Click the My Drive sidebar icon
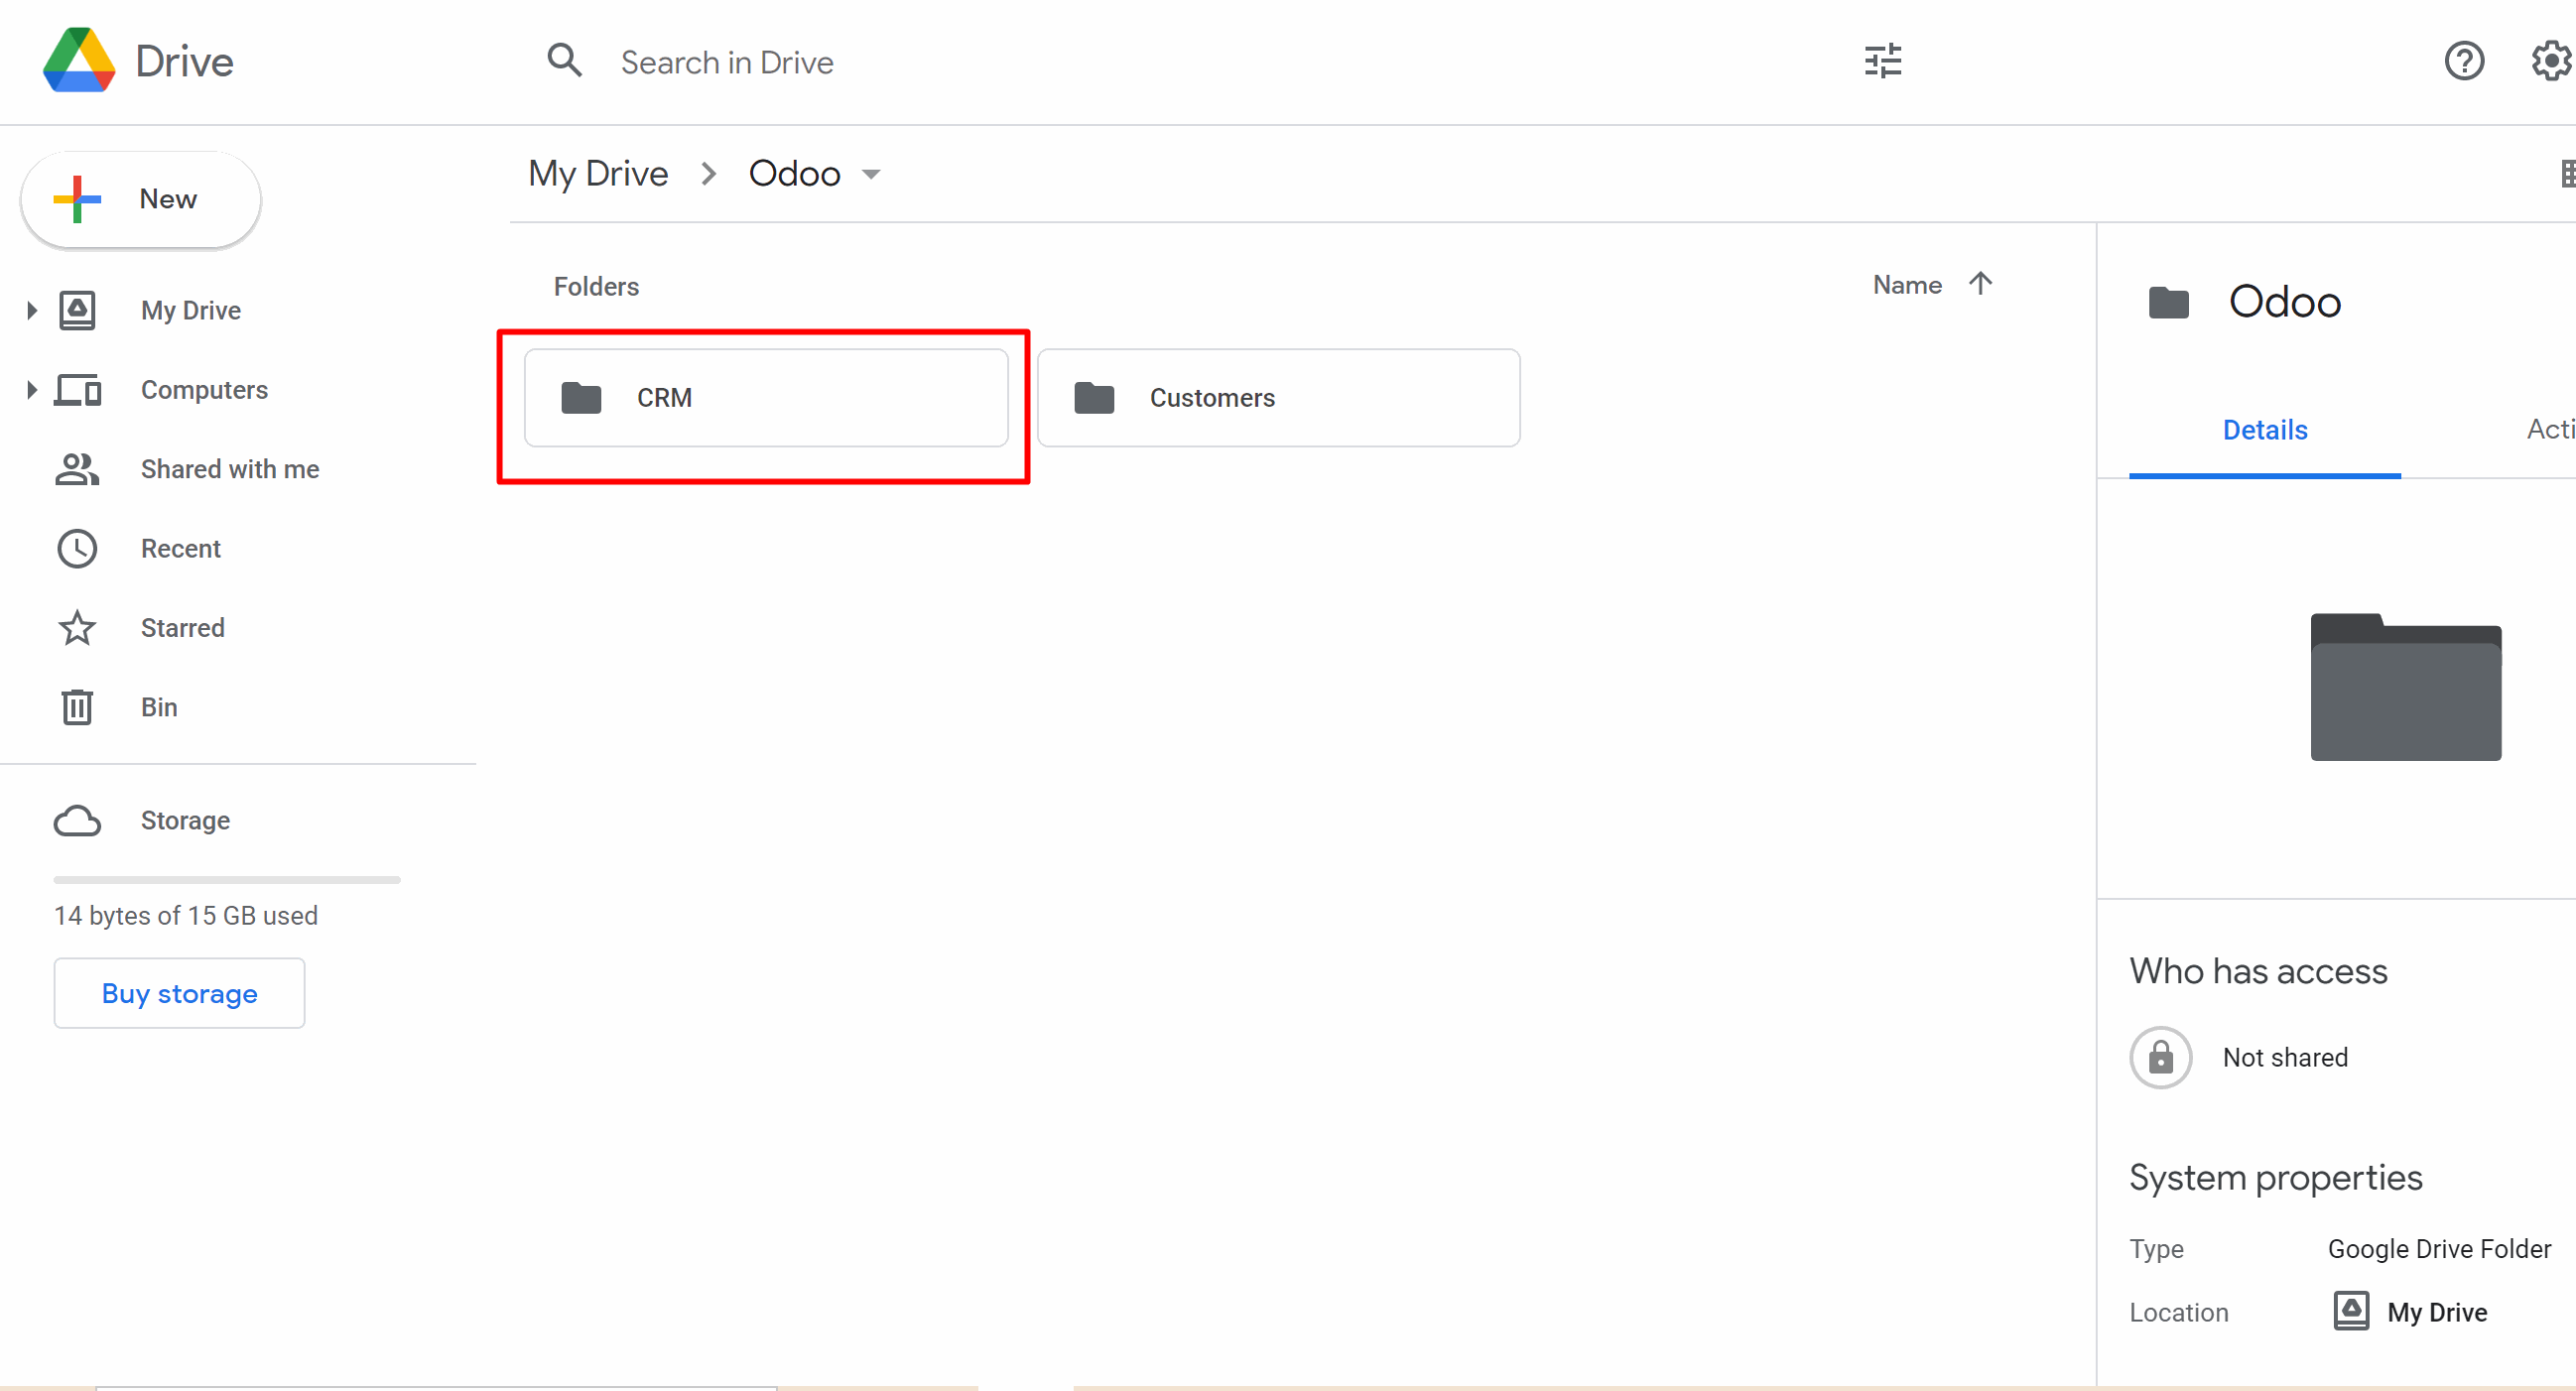2576x1391 pixels. click(x=77, y=310)
